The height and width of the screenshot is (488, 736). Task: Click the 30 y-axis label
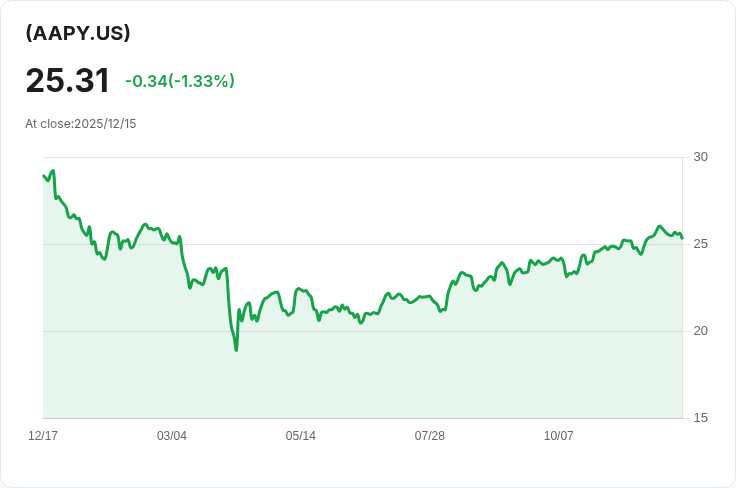pos(700,157)
